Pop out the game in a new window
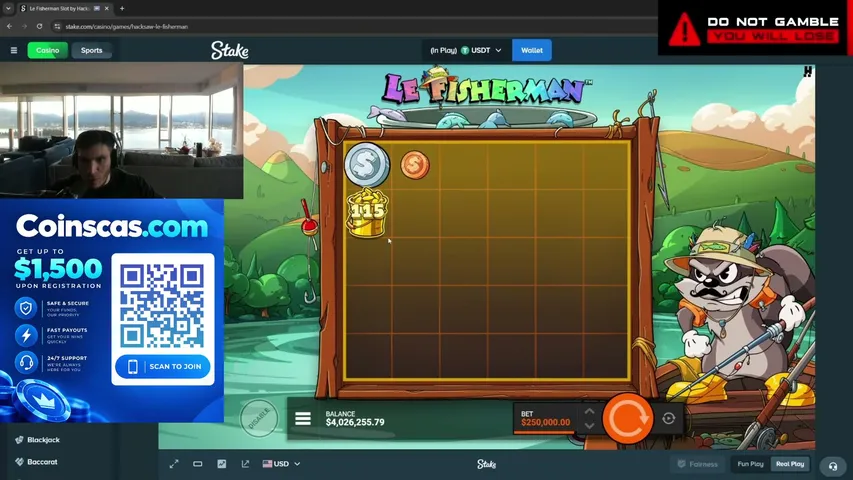 pyautogui.click(x=245, y=464)
